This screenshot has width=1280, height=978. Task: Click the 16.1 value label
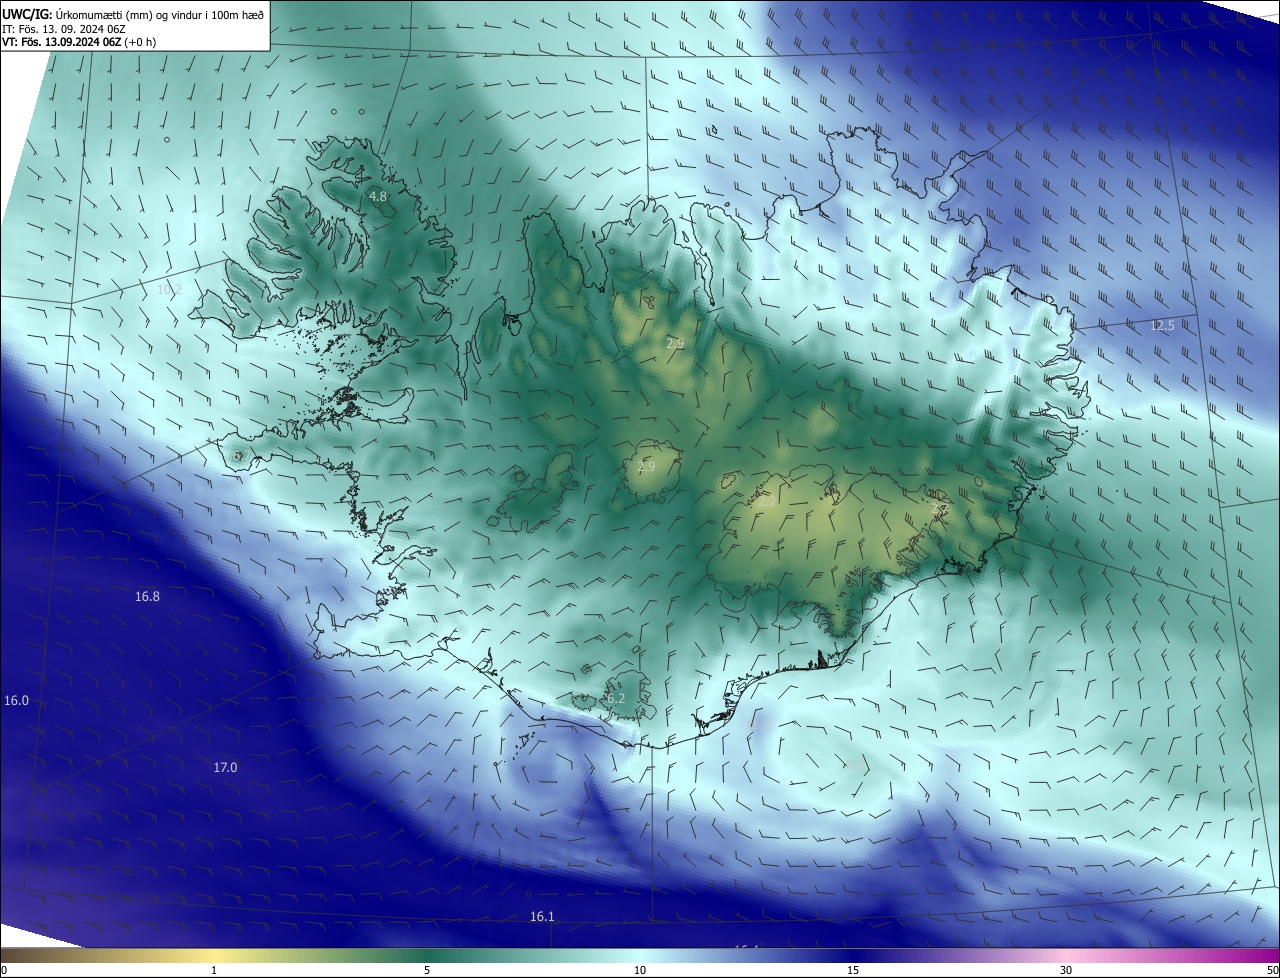(x=541, y=917)
